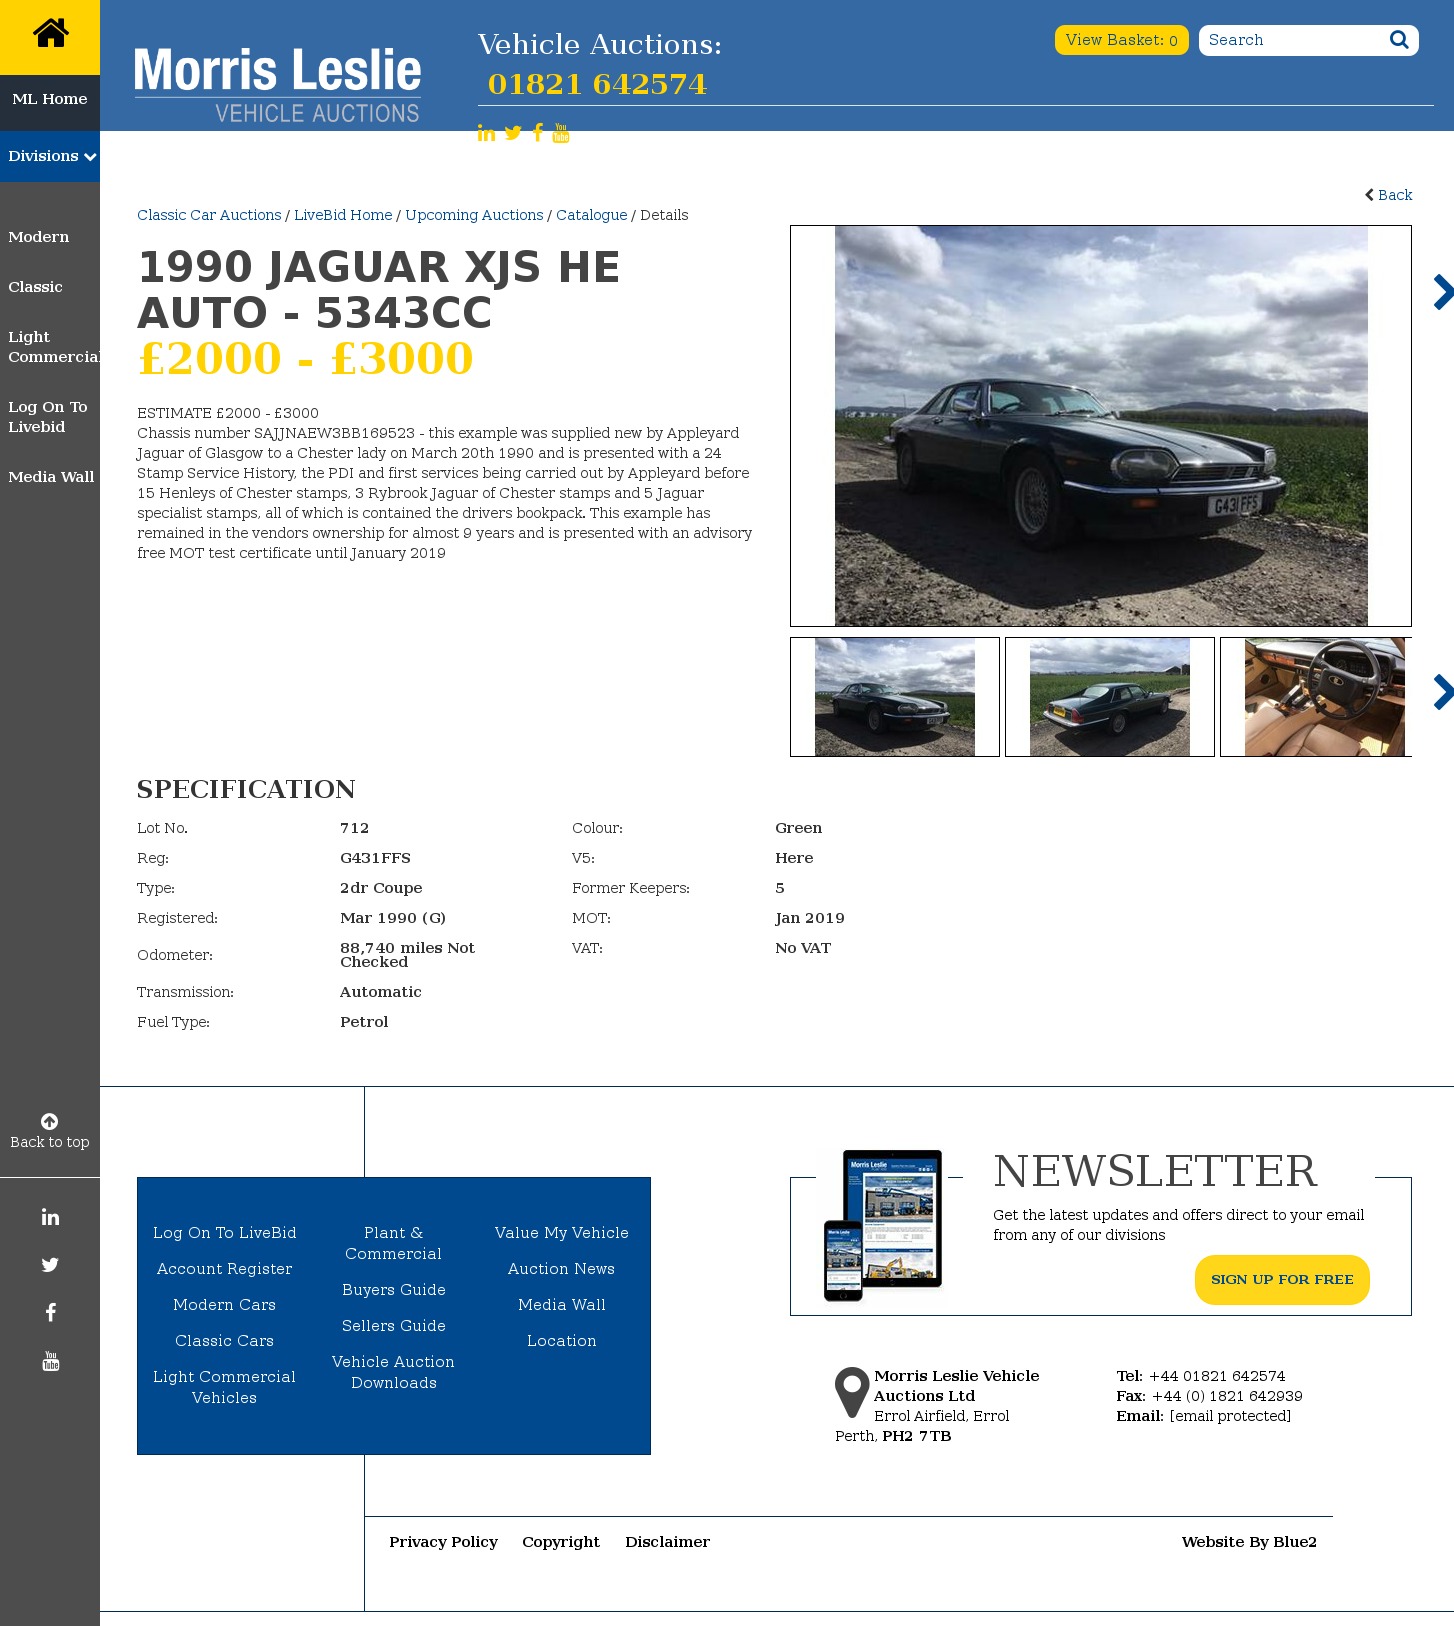The image size is (1454, 1626).
Task: Open Catalogue breadcrumb
Action: click(x=592, y=215)
